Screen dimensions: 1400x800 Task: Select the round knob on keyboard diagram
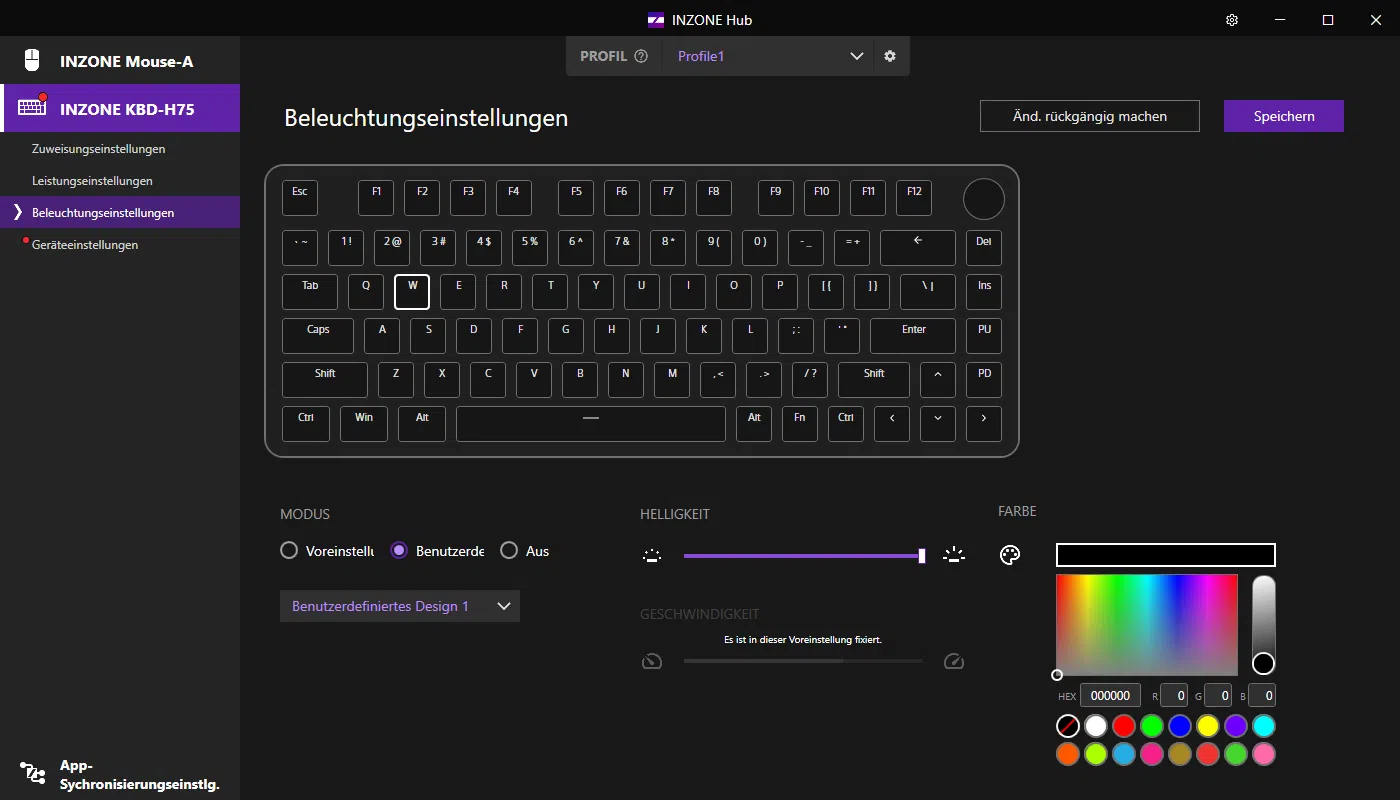[x=983, y=198]
